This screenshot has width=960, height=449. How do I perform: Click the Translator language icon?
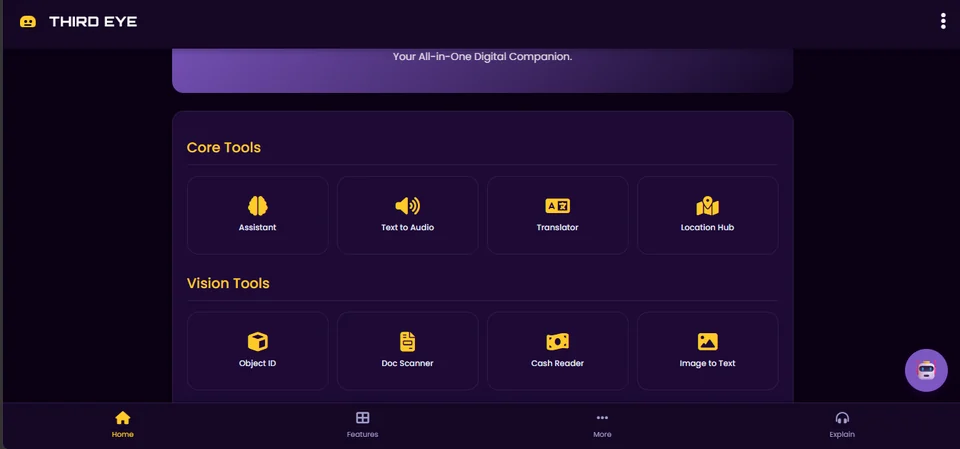(558, 206)
